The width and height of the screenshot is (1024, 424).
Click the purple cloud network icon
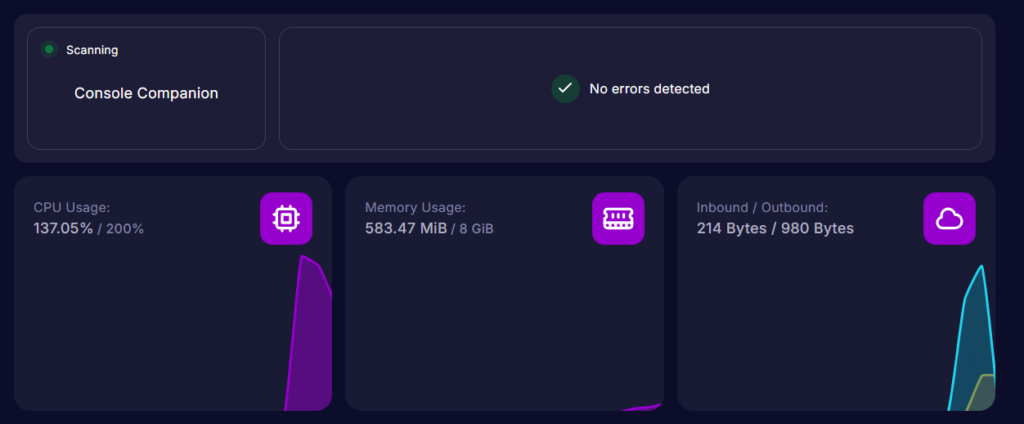click(949, 218)
